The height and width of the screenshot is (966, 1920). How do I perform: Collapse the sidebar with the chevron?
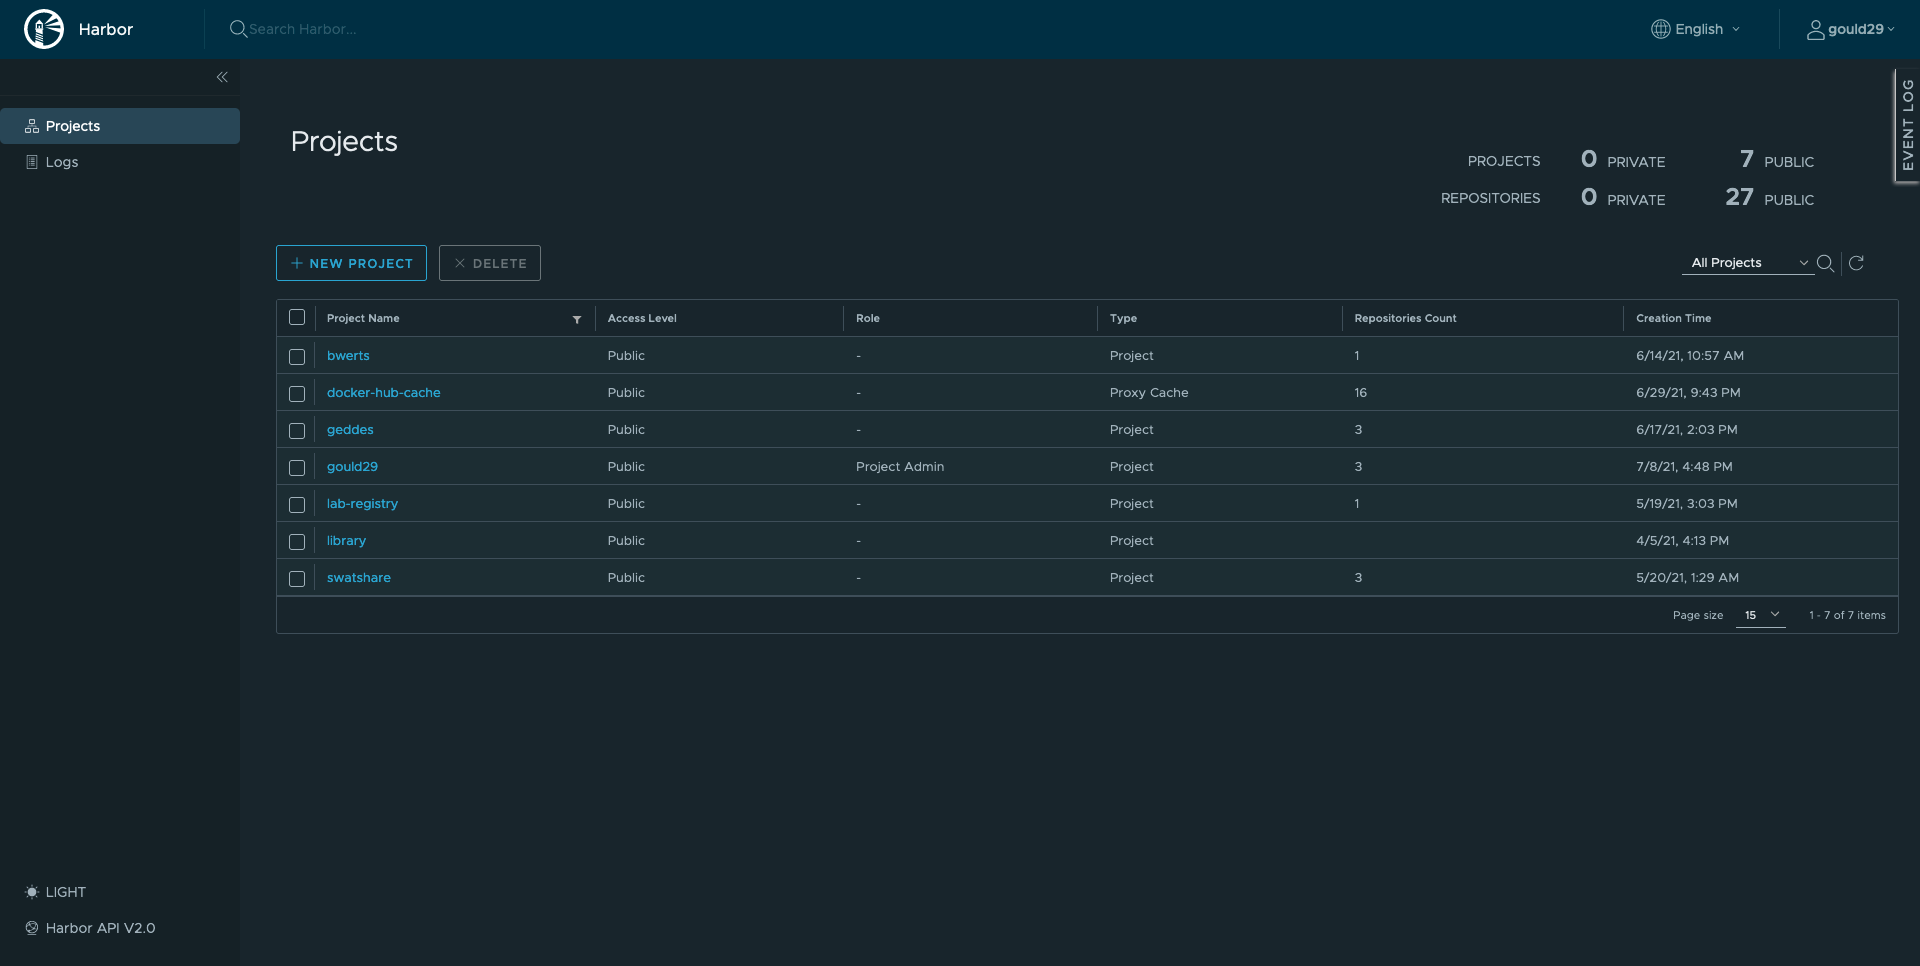point(222,77)
